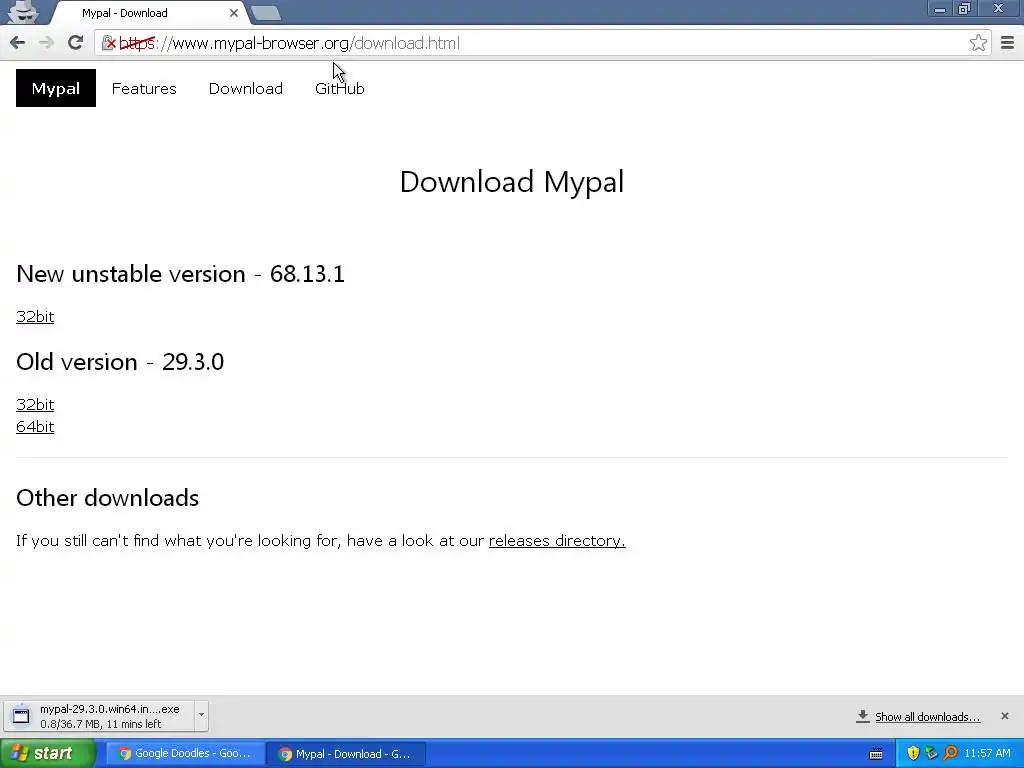Click the green arrows tray icon
Screen dimensions: 1024x768
(931, 754)
